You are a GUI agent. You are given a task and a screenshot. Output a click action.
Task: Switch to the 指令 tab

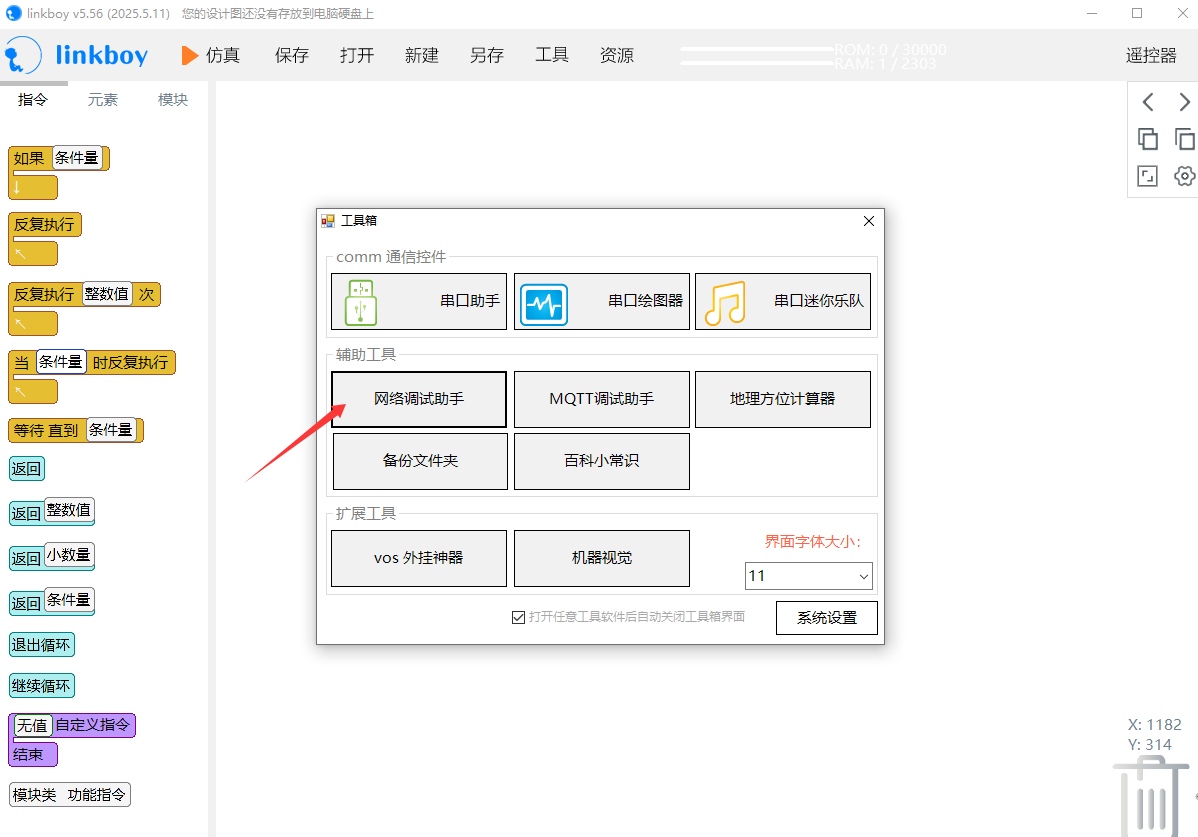click(33, 99)
